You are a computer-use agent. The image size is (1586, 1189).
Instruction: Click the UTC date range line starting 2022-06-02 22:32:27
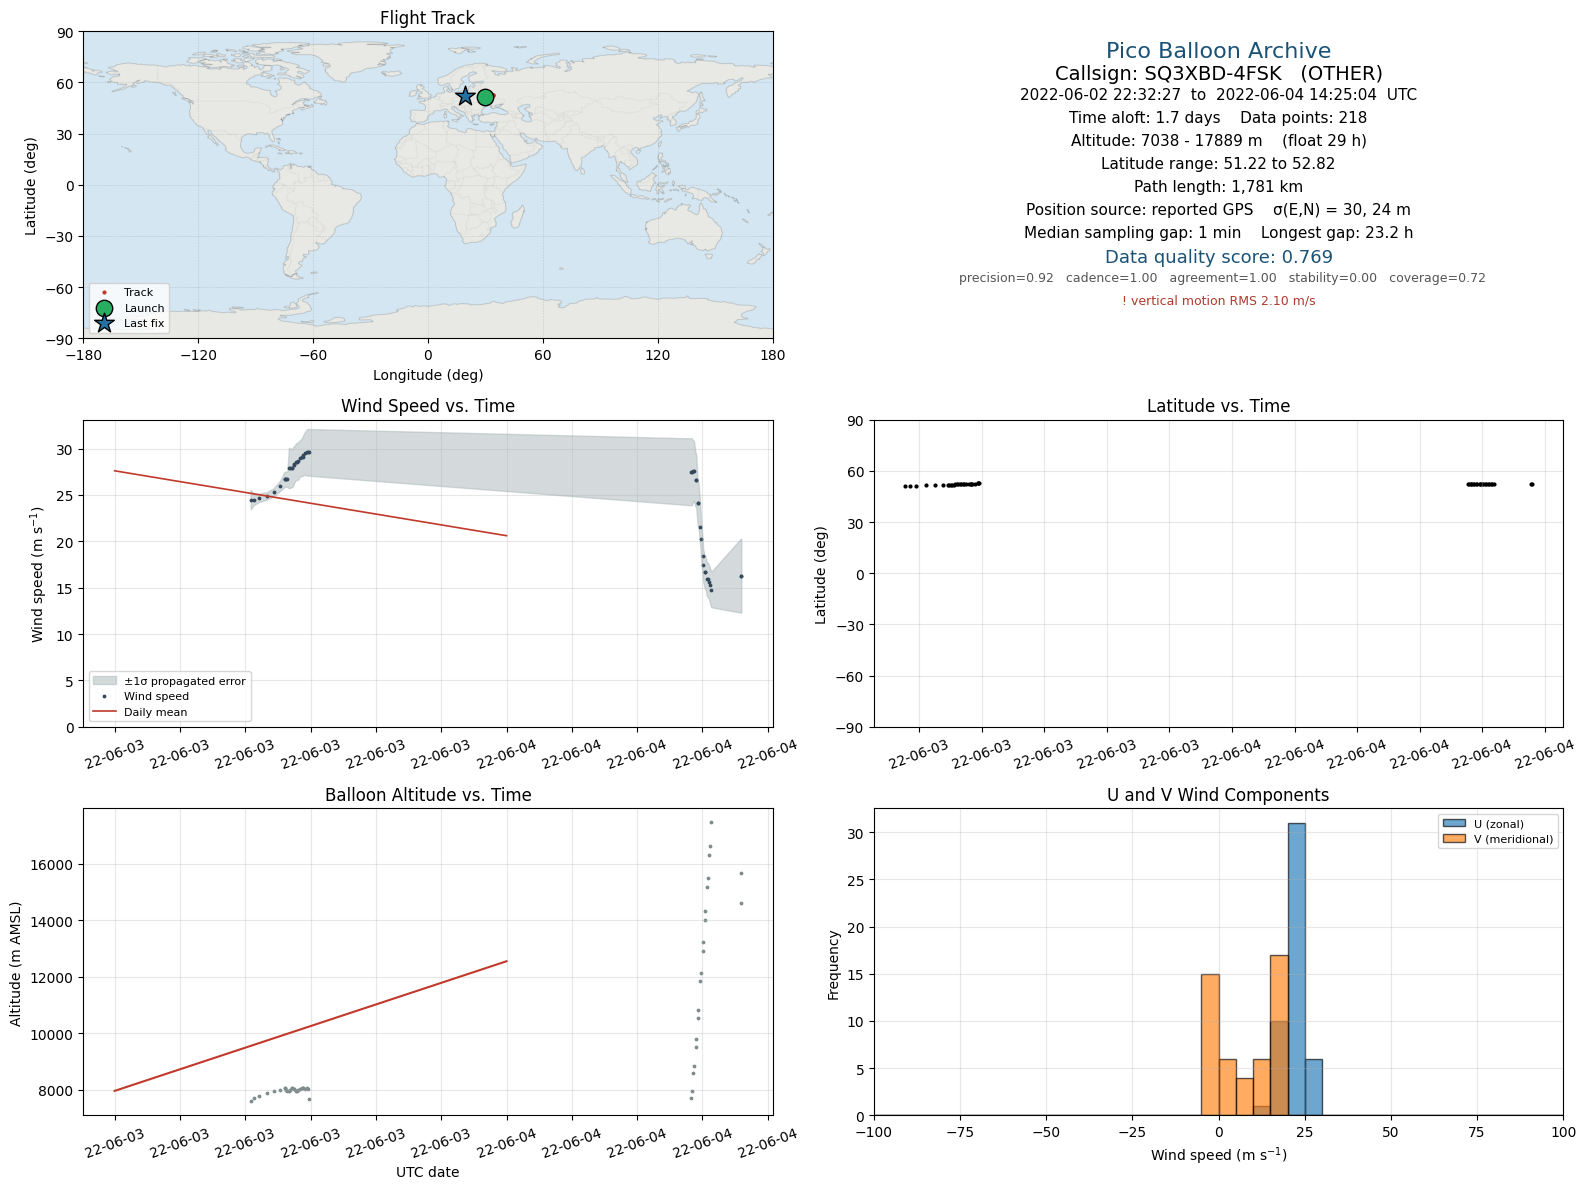point(1218,95)
